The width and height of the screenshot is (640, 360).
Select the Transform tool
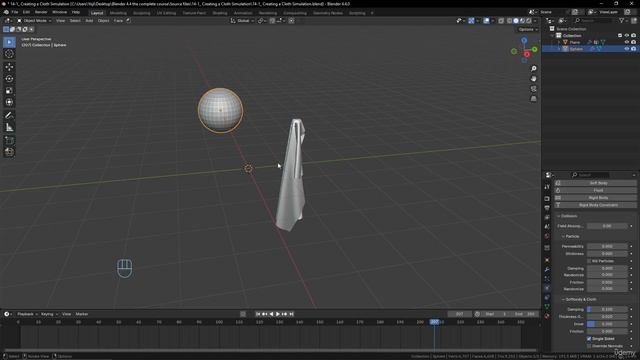tap(9, 102)
